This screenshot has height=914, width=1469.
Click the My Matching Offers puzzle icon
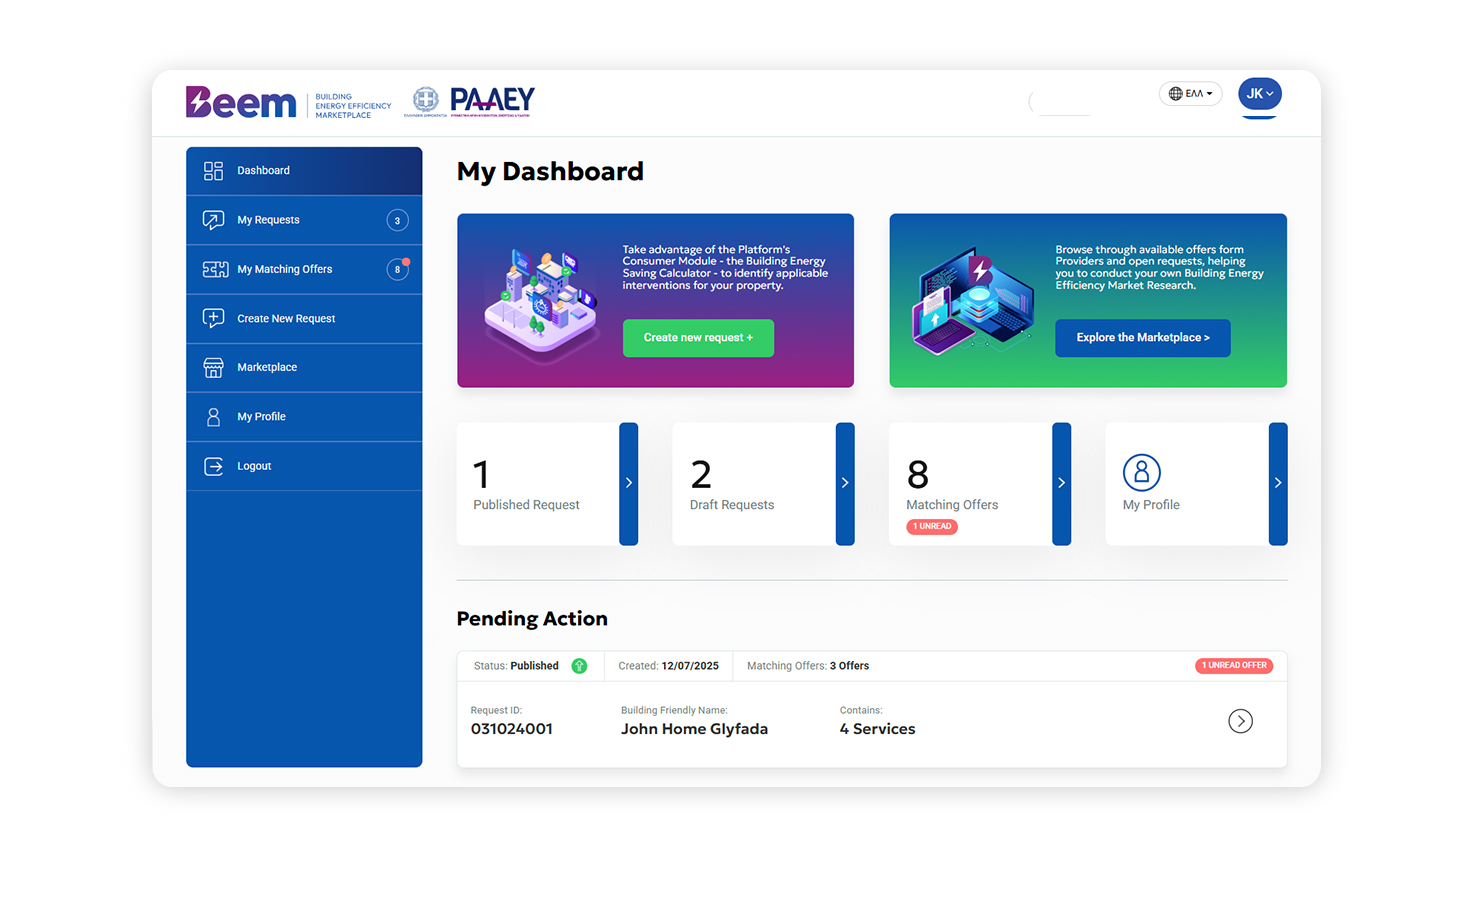click(214, 269)
